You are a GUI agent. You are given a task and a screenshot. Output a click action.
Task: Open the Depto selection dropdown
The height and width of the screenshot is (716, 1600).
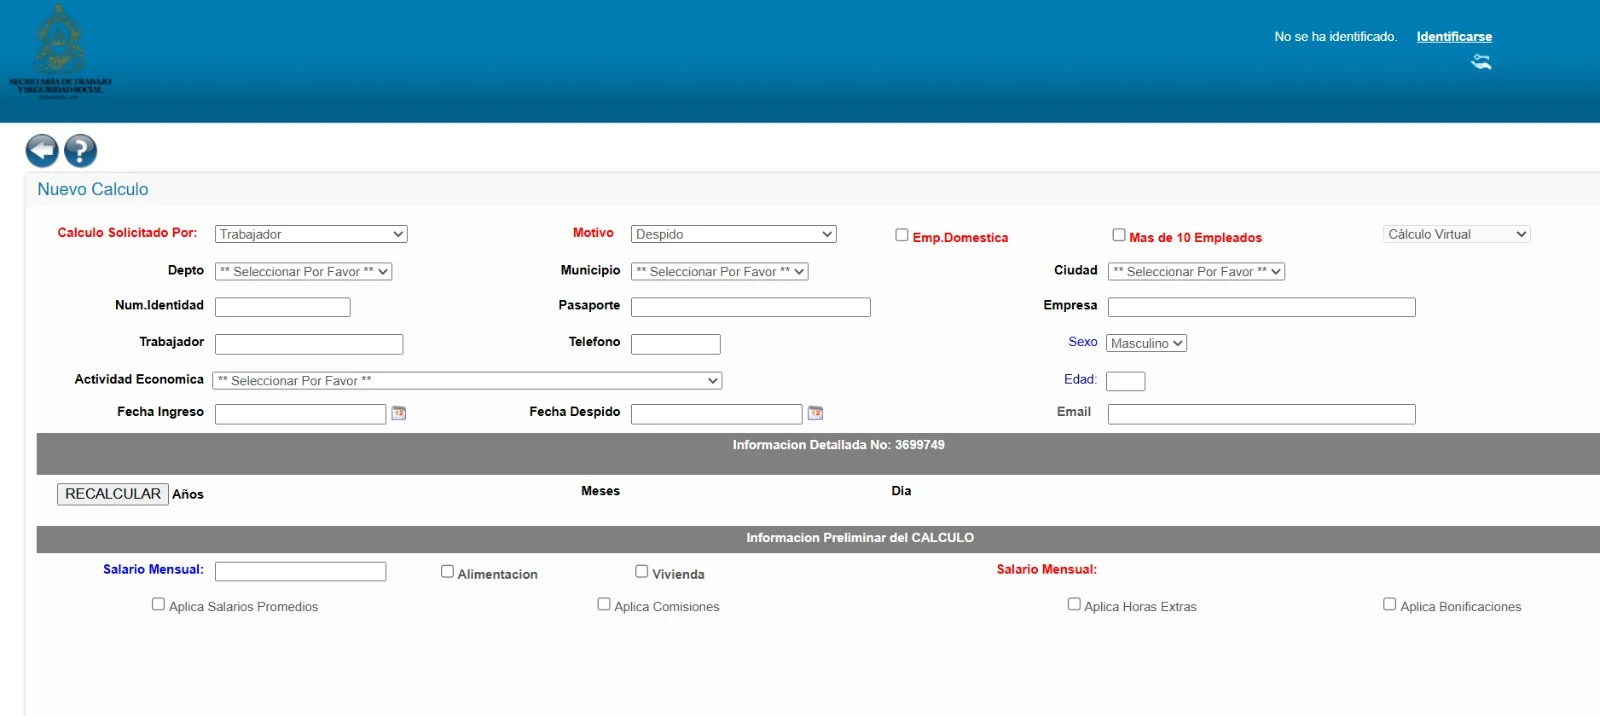304,271
